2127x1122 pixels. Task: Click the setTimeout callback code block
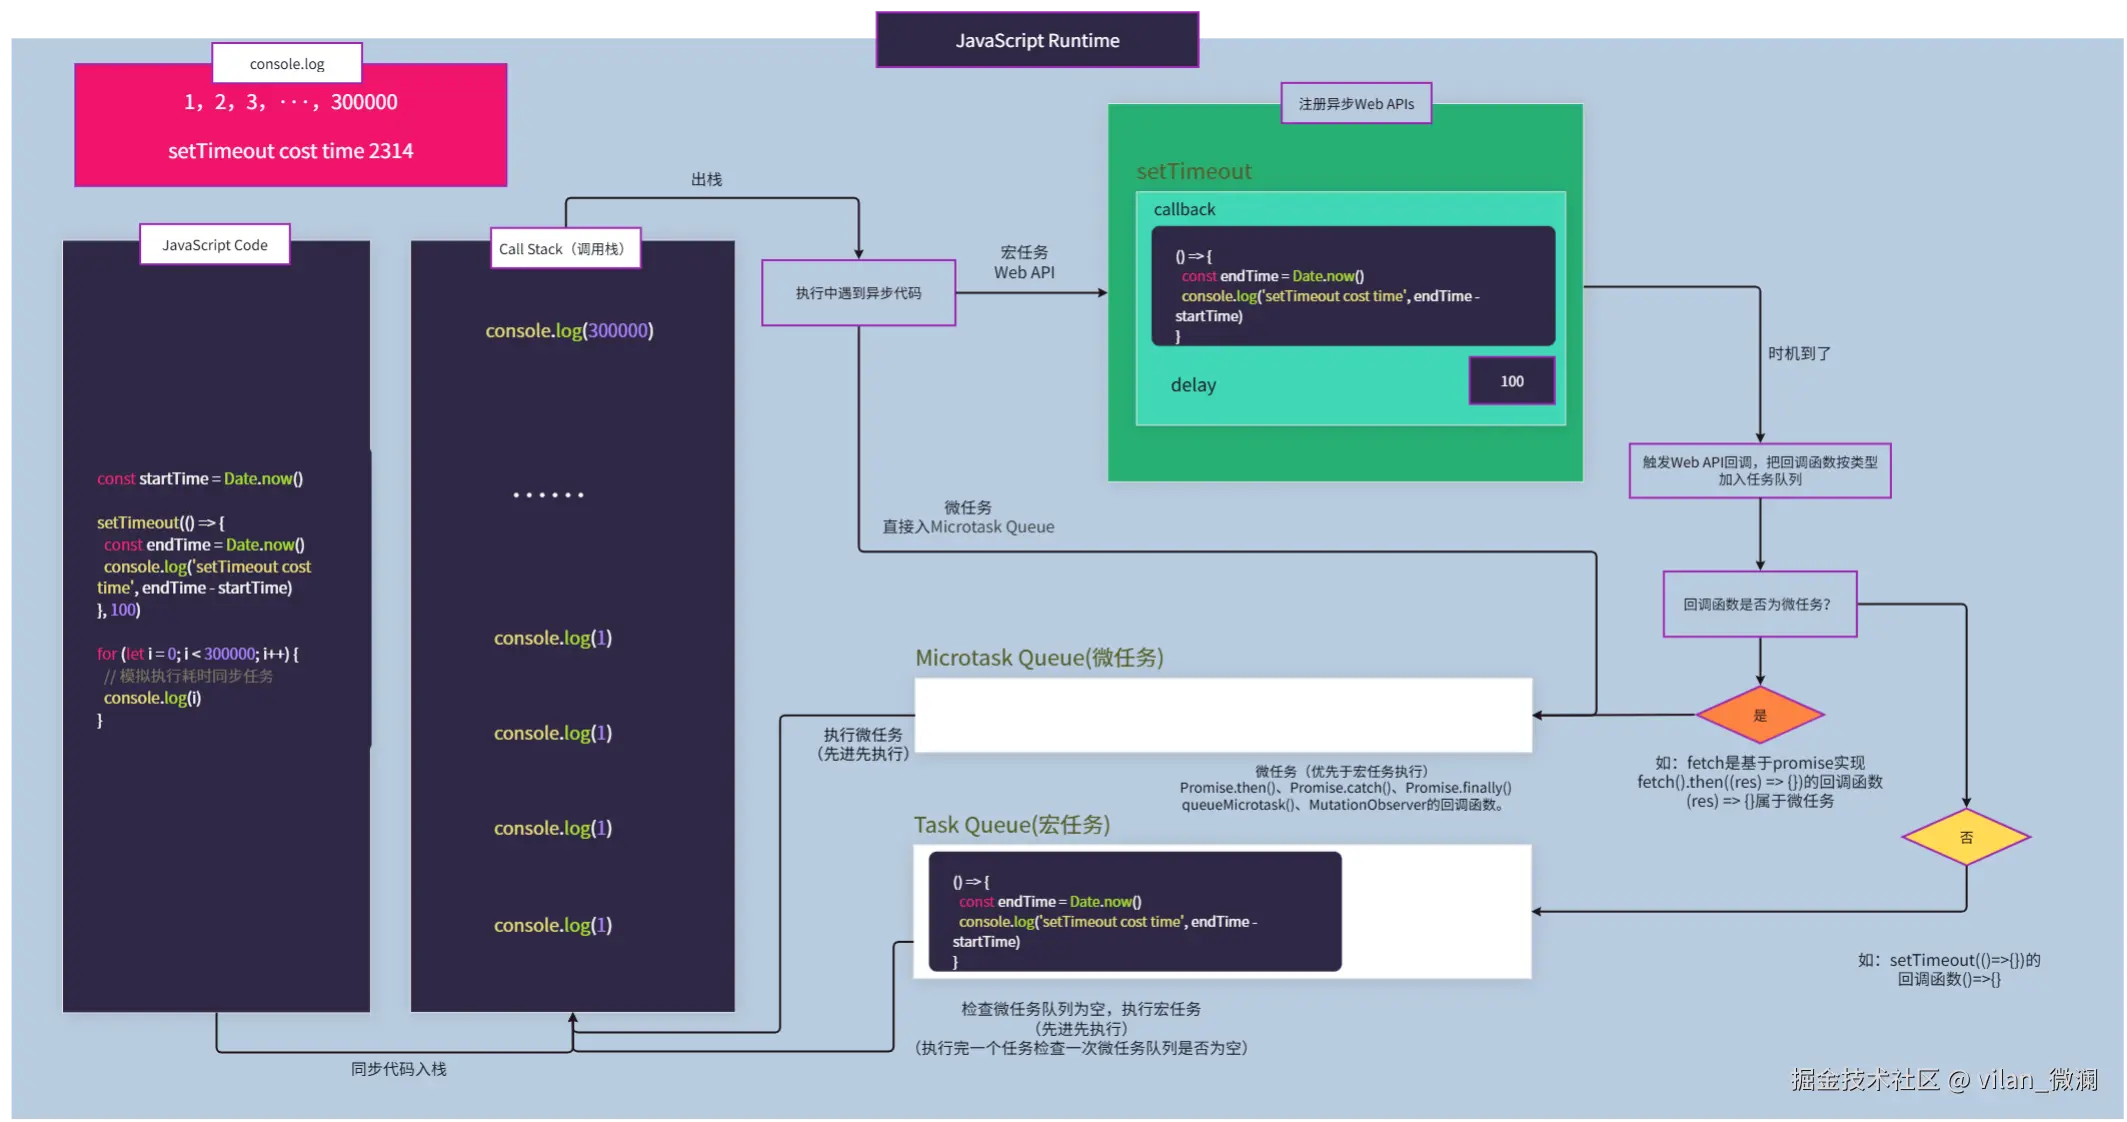pos(1352,286)
